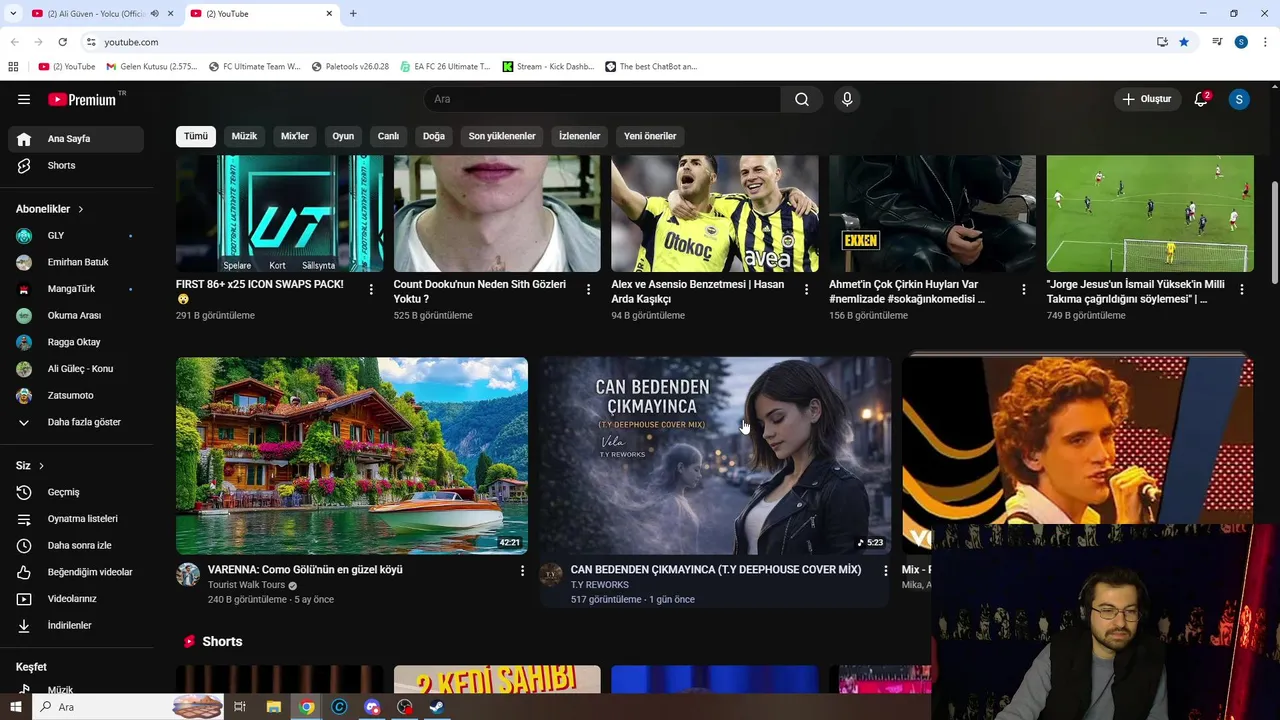Open Daha sonra izle list
The width and height of the screenshot is (1280, 720).
pyautogui.click(x=76, y=545)
